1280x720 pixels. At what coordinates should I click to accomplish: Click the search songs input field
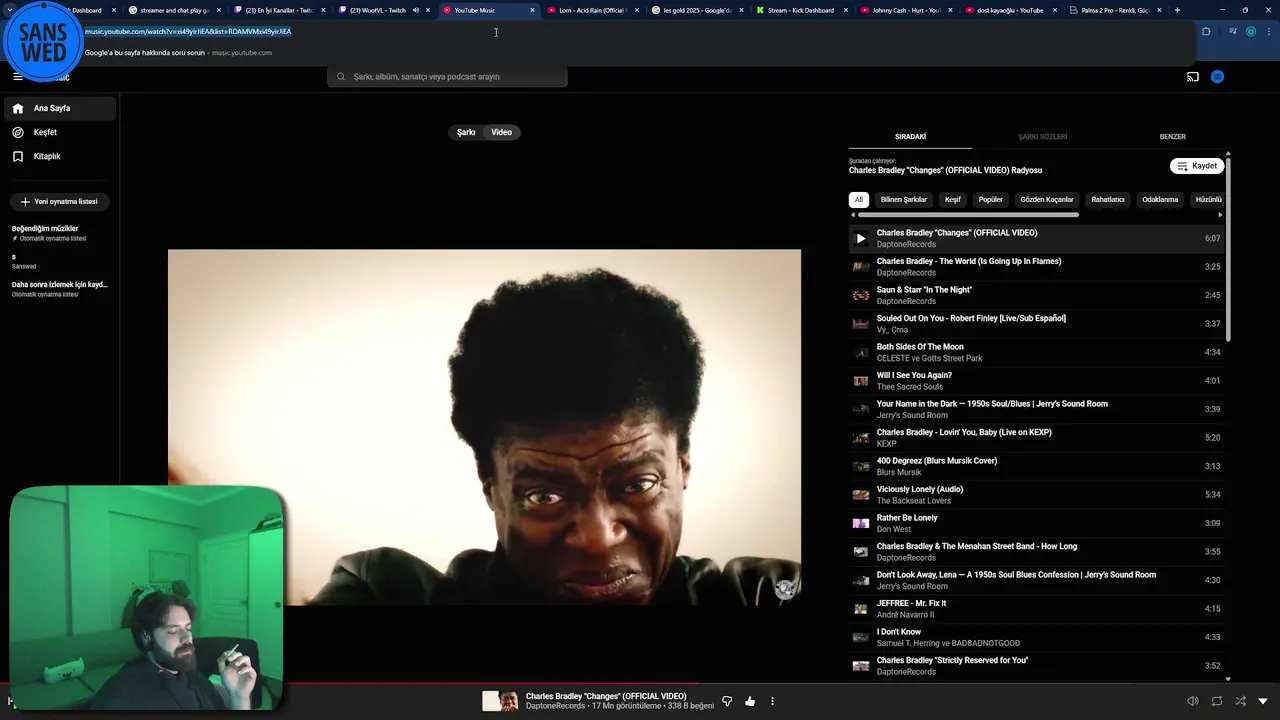pos(447,76)
